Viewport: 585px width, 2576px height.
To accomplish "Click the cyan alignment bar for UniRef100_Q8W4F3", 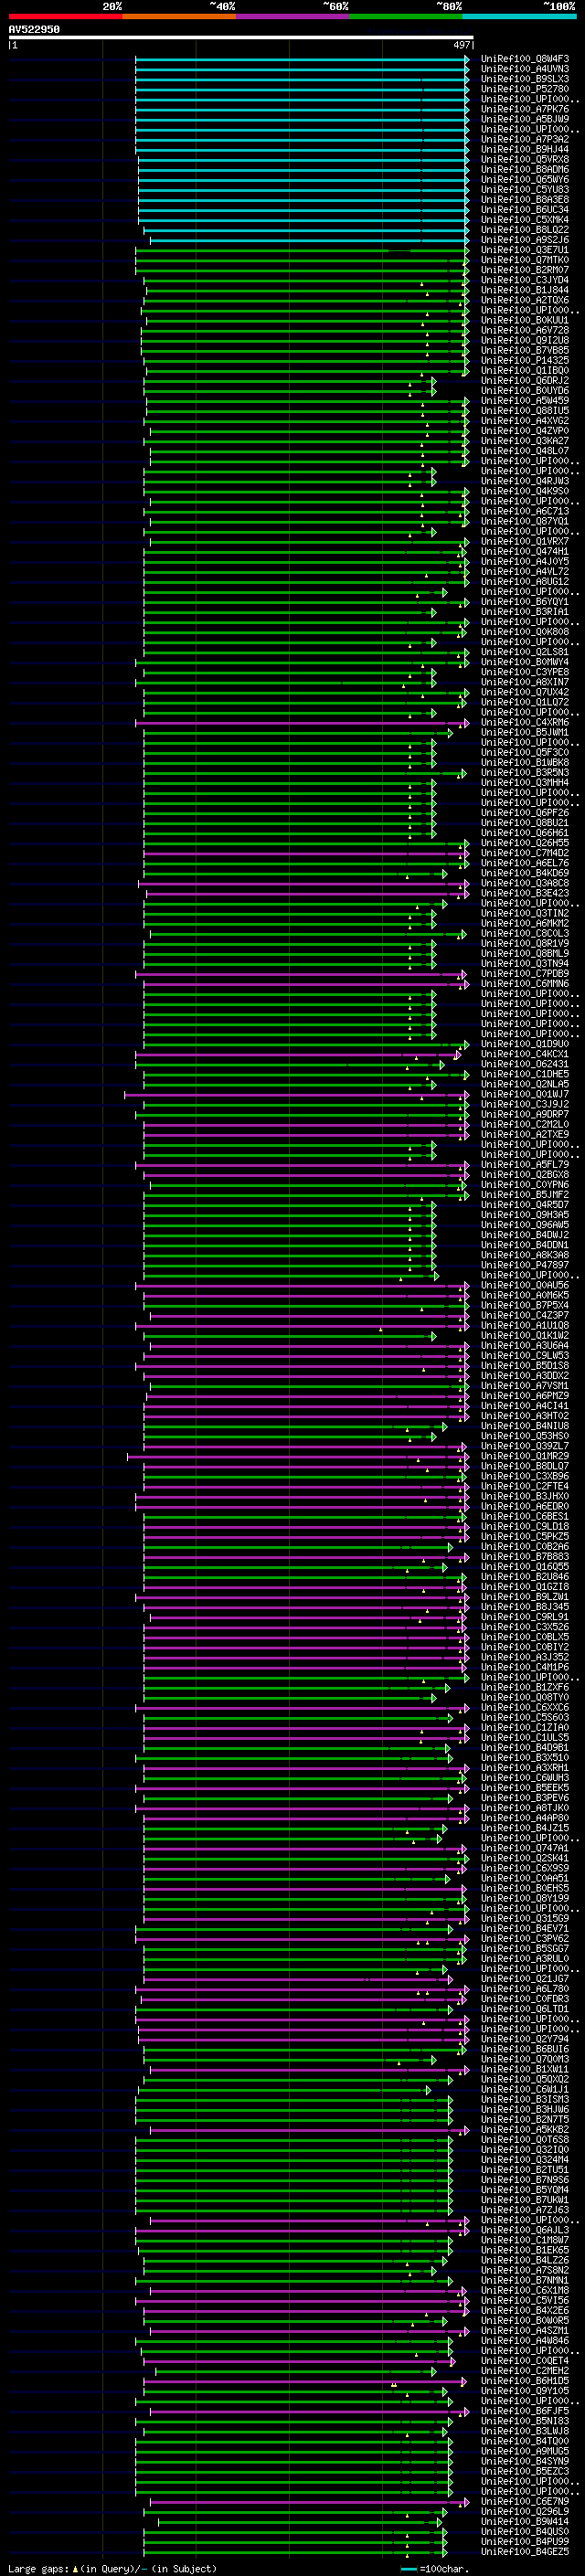I will [x=302, y=59].
